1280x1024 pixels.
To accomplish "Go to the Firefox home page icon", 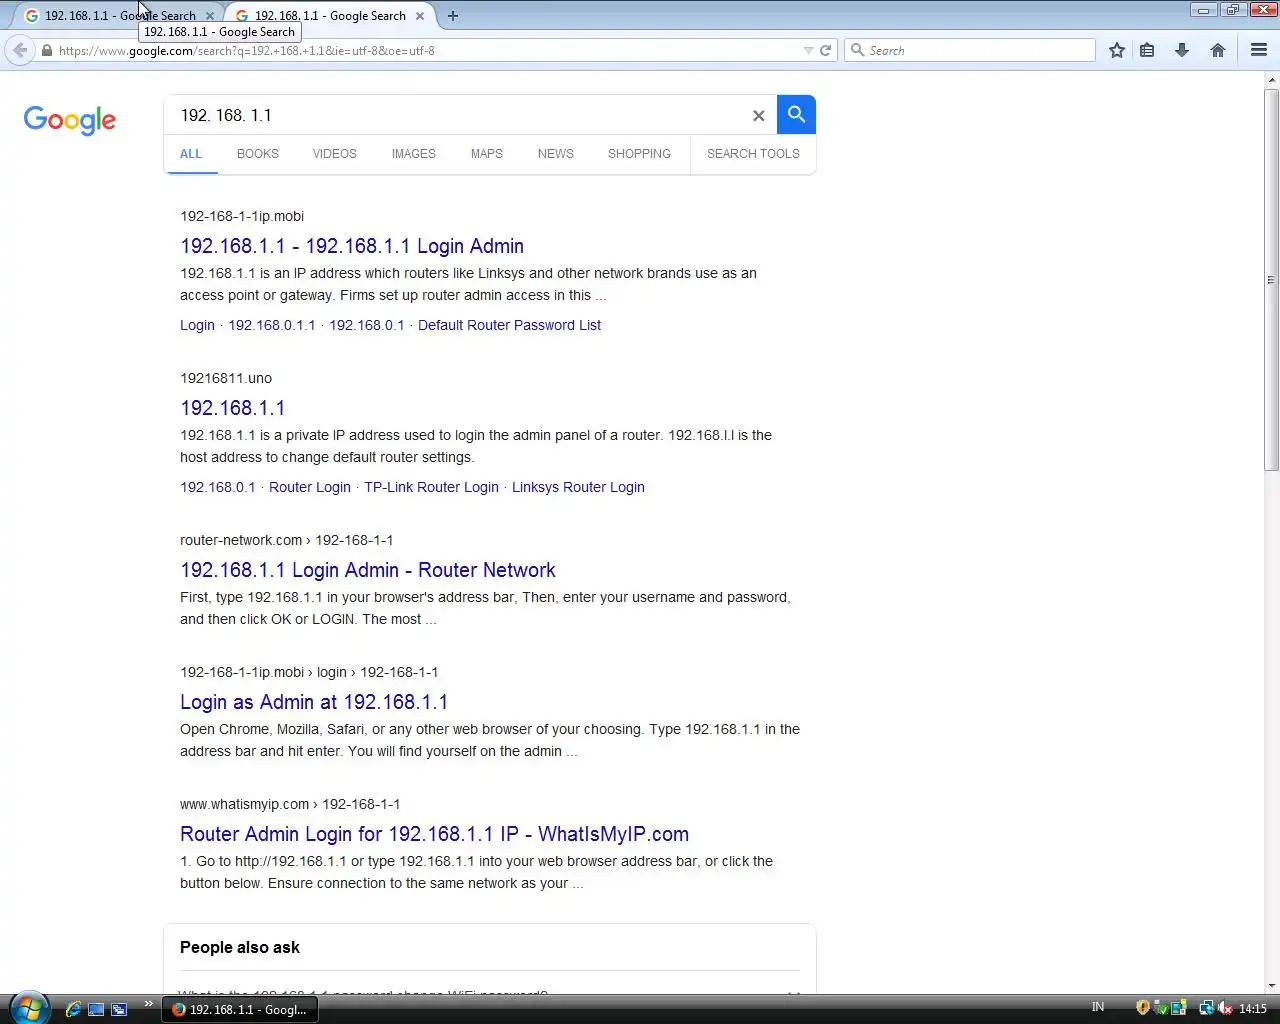I will 1218,50.
